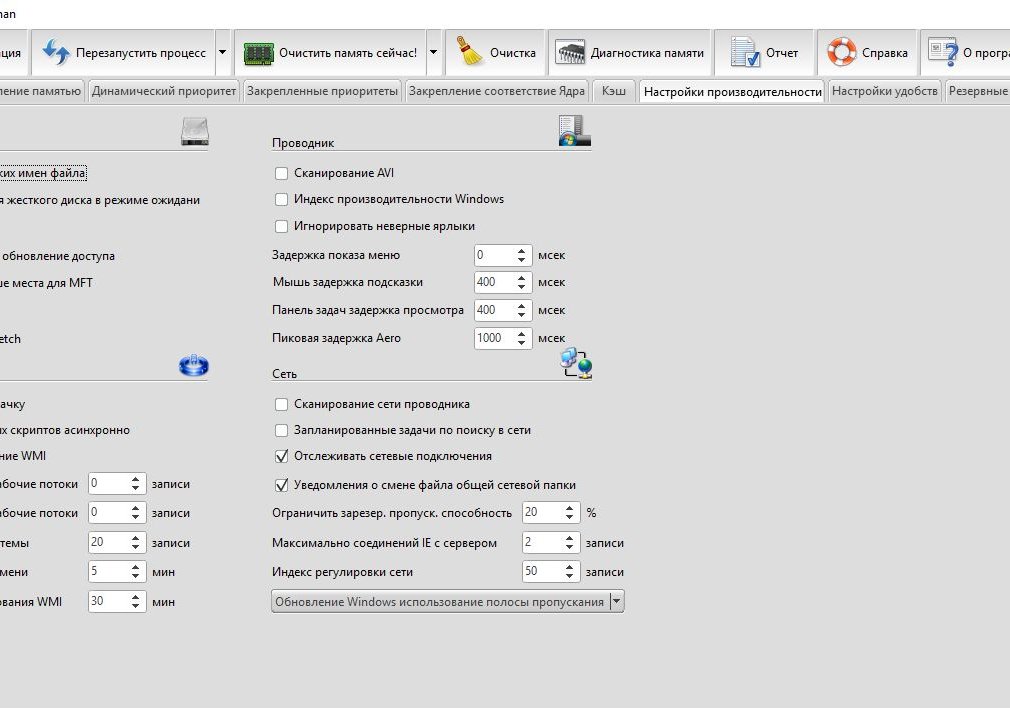Enable Игнорировать неверные ярлыки option
Viewport: 1010px width, 709px height.
click(281, 227)
